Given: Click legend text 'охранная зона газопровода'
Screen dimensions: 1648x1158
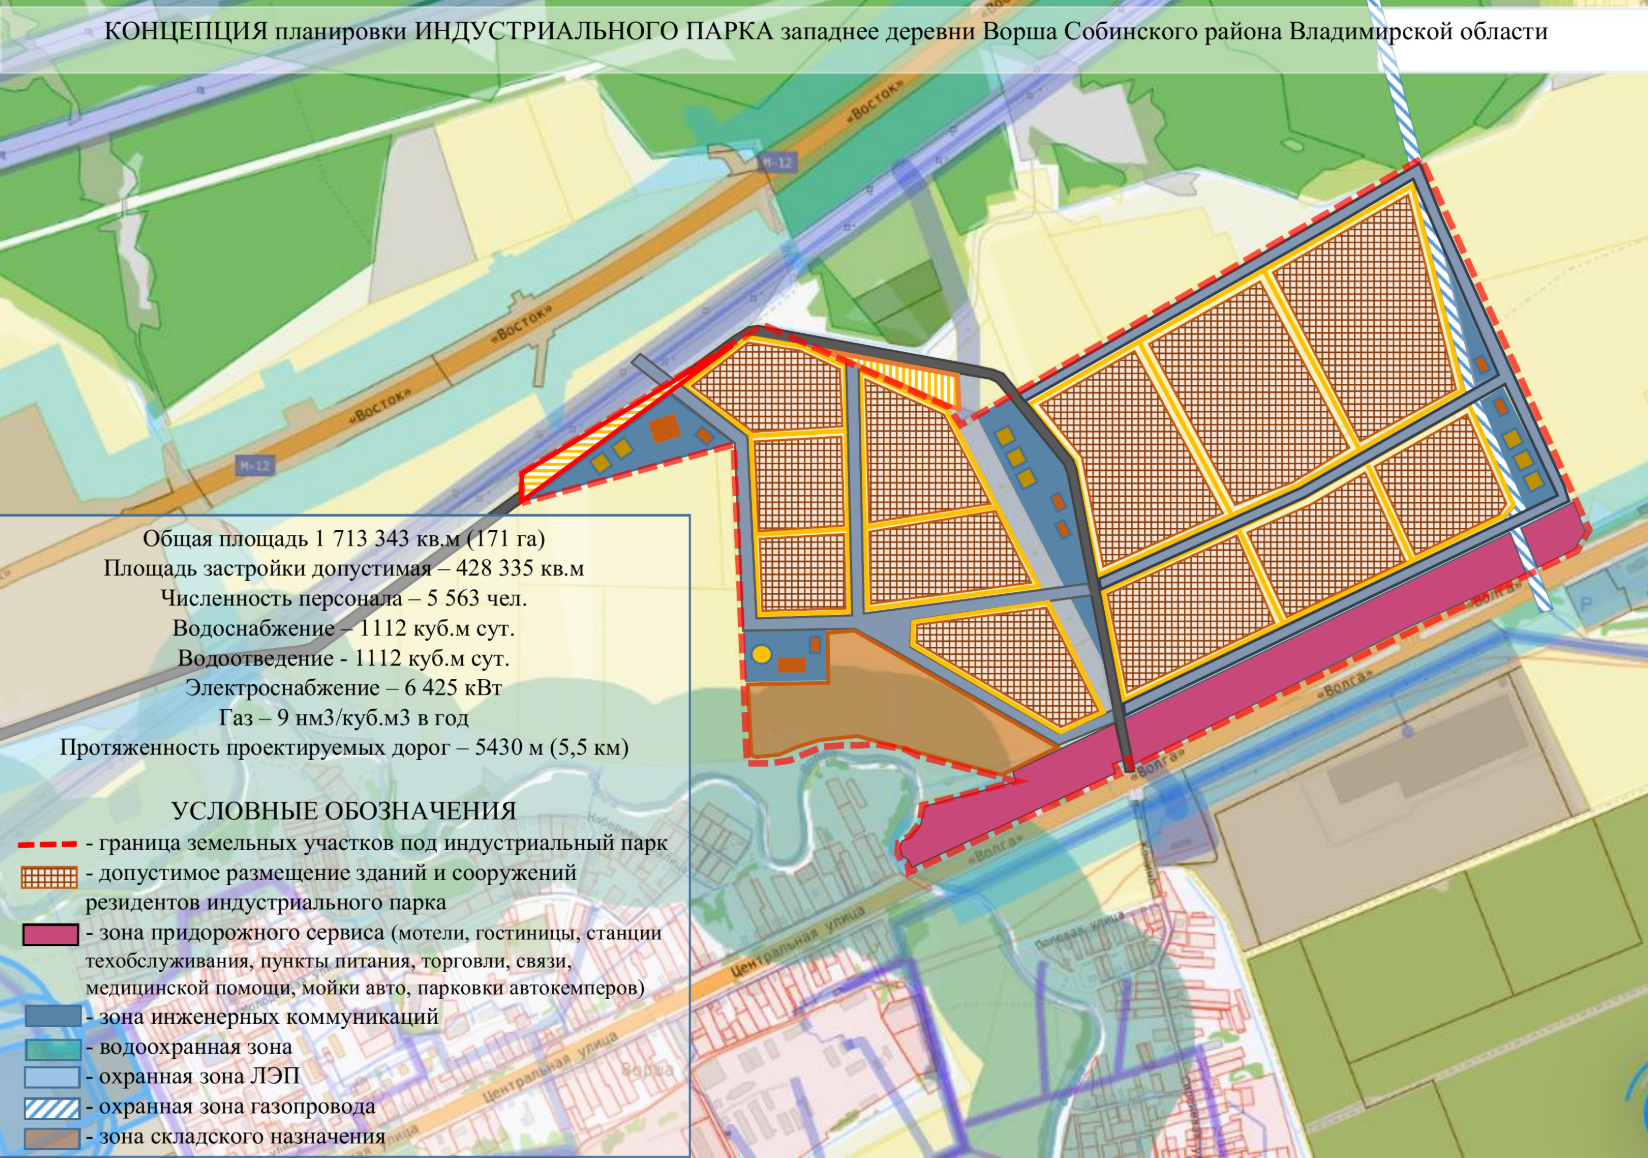Looking at the screenshot, I should 237,1107.
